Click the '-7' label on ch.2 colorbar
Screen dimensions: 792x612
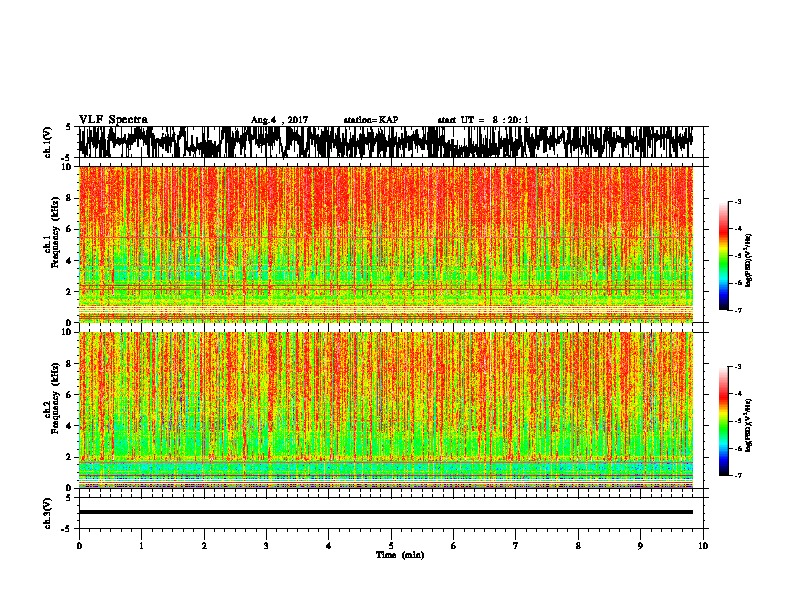pyautogui.click(x=738, y=476)
